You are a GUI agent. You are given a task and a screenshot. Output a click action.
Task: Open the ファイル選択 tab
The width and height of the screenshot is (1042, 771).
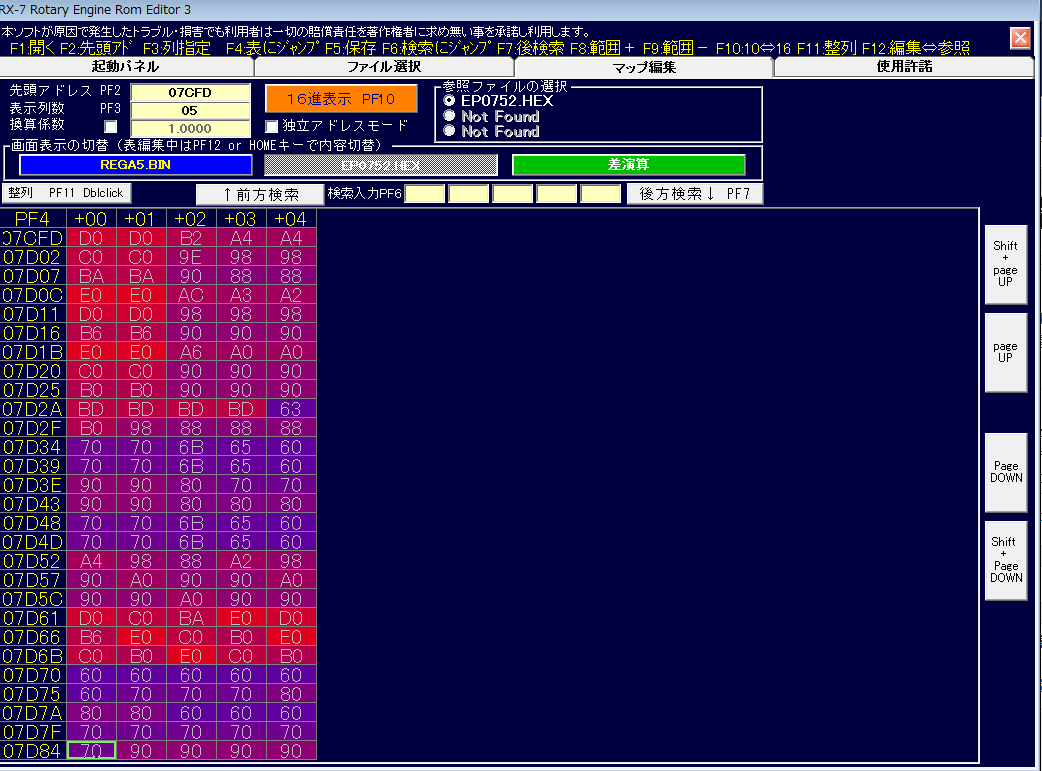click(383, 67)
